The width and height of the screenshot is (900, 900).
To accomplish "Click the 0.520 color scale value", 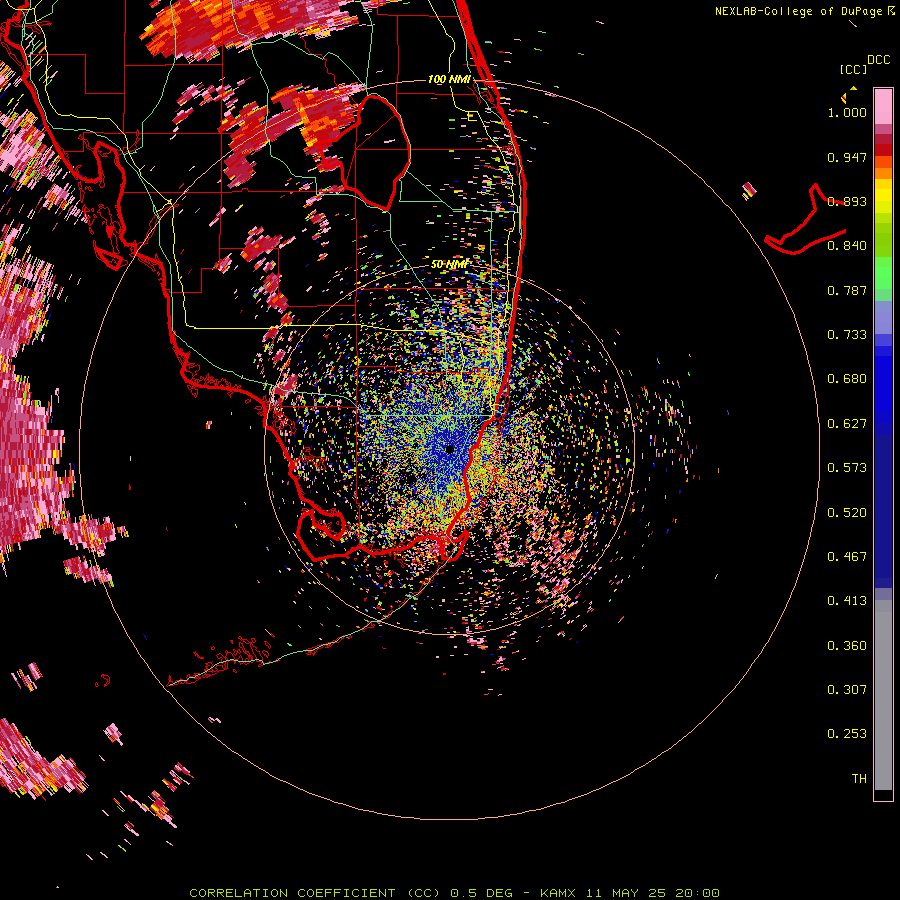I will point(847,513).
